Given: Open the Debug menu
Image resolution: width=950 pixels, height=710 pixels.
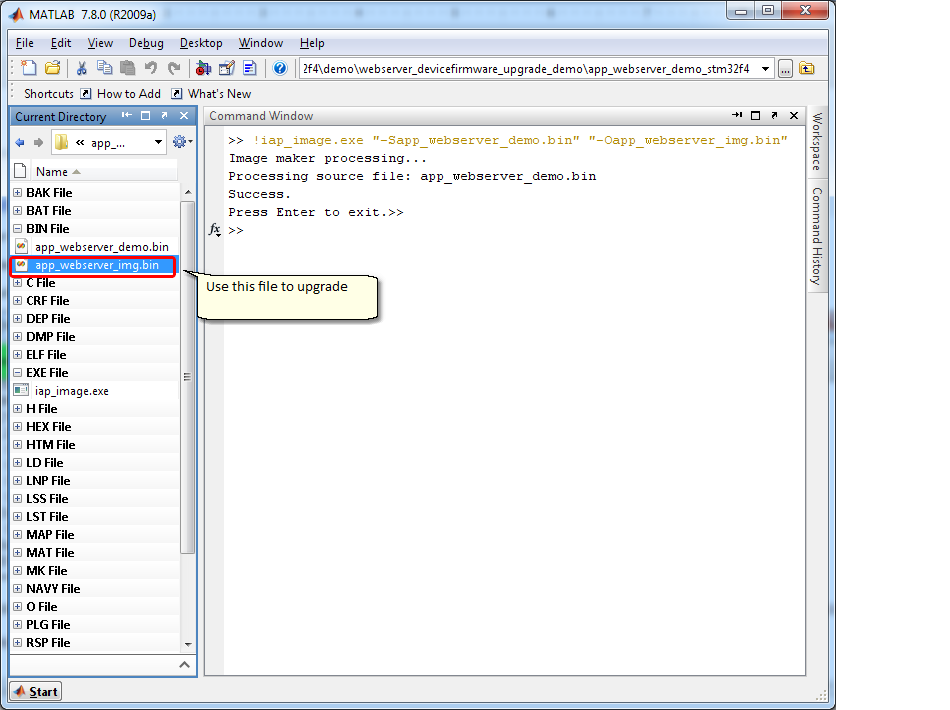Looking at the screenshot, I should (146, 43).
